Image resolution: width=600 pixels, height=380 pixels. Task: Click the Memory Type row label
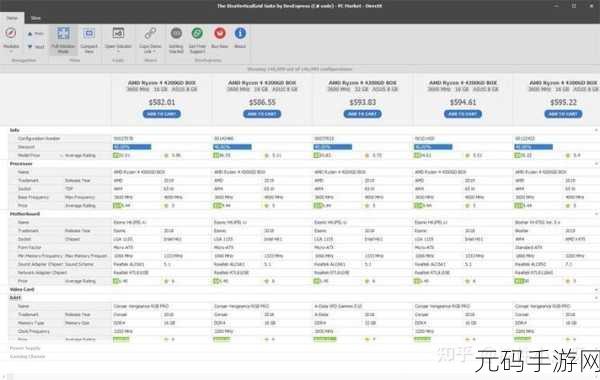tap(31, 323)
